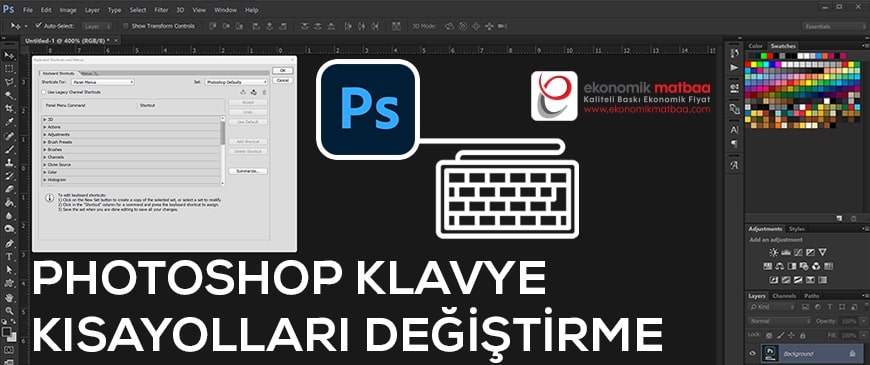Open the collapsed History panel icon
Viewport: 870px width, 365px height.
[x=735, y=53]
